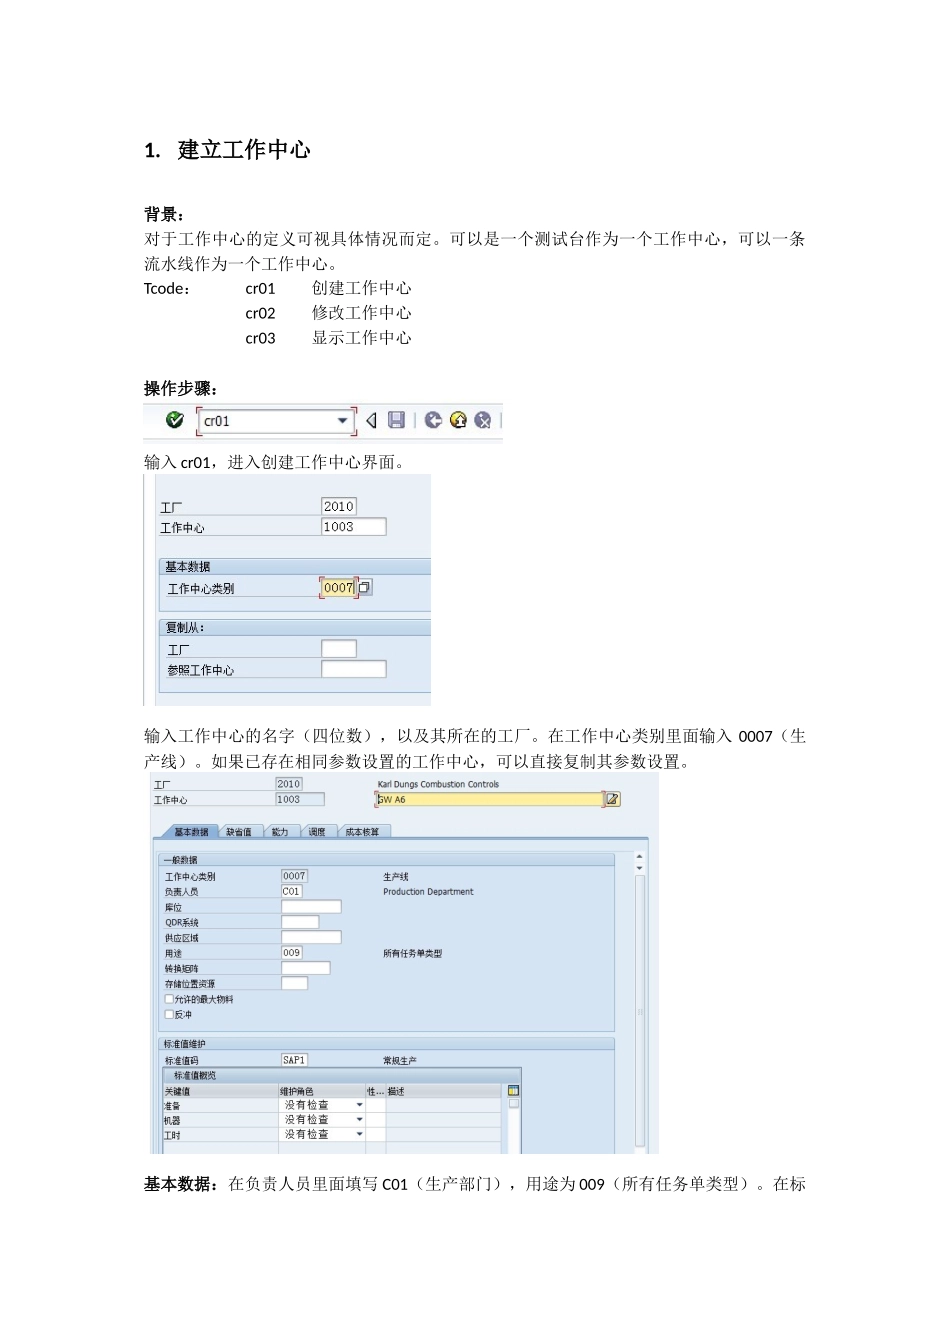Click the 标准值码 field containing SAP1
The height and width of the screenshot is (1344, 950).
(294, 1060)
